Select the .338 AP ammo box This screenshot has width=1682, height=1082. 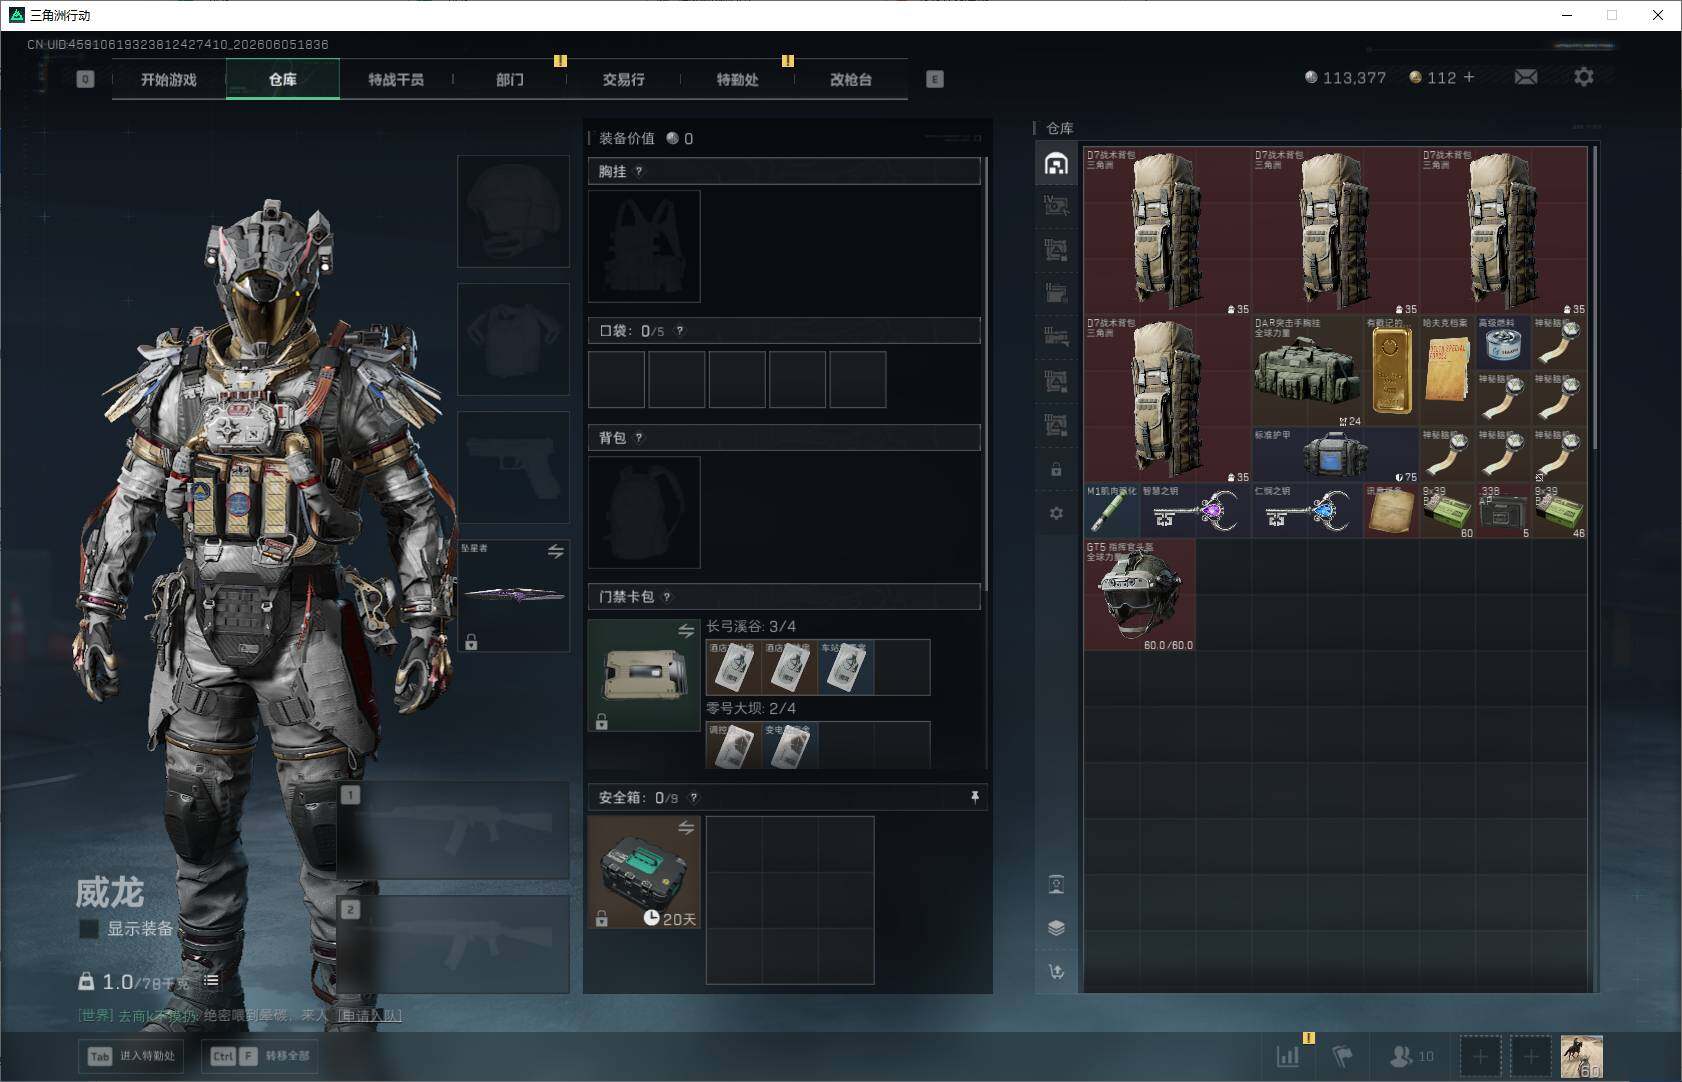[x=1503, y=511]
